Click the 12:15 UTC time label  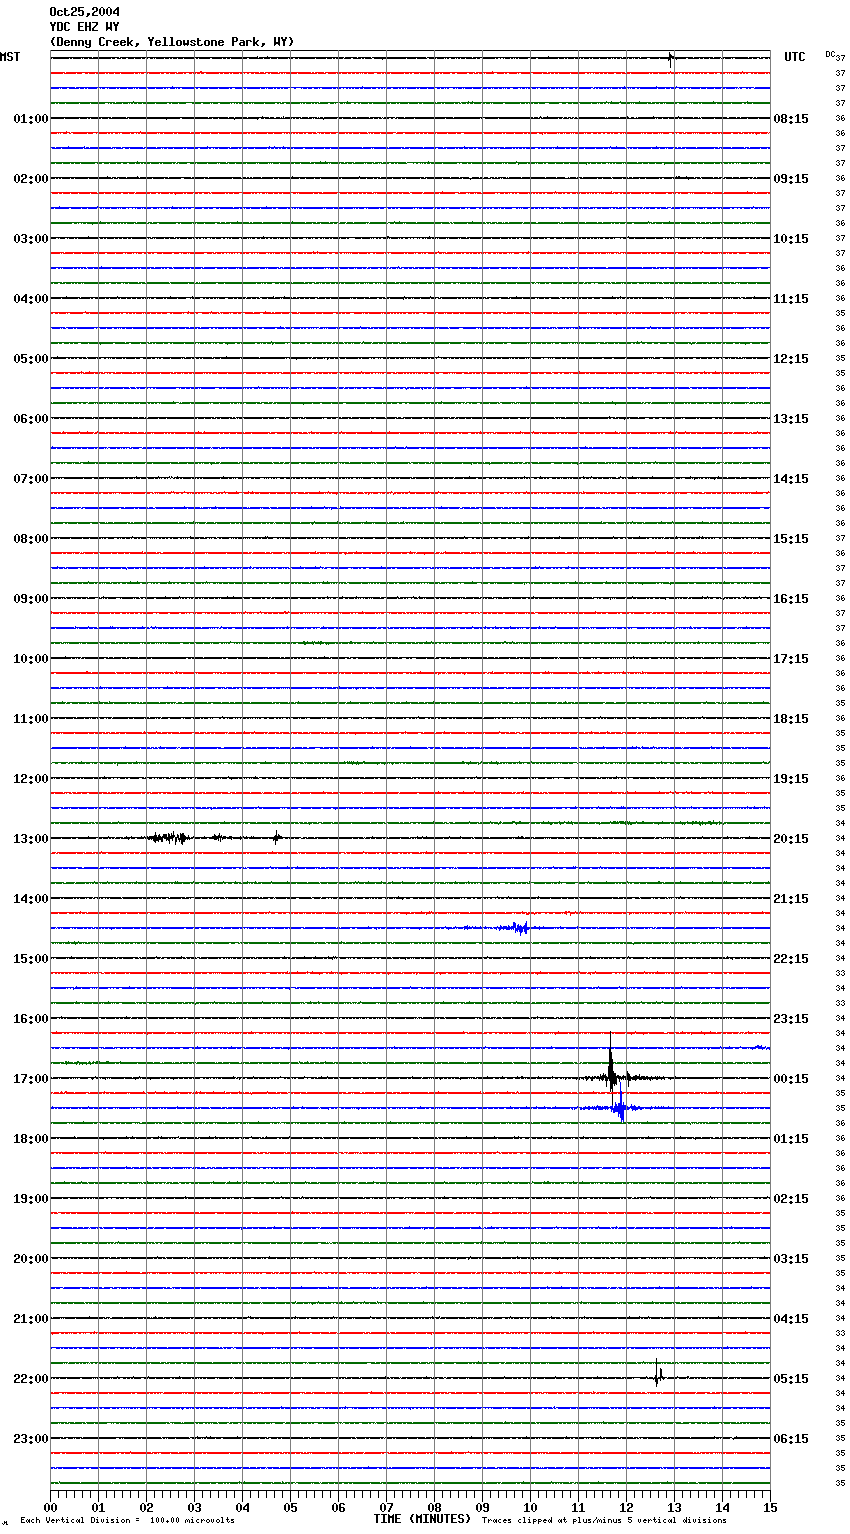coord(791,359)
